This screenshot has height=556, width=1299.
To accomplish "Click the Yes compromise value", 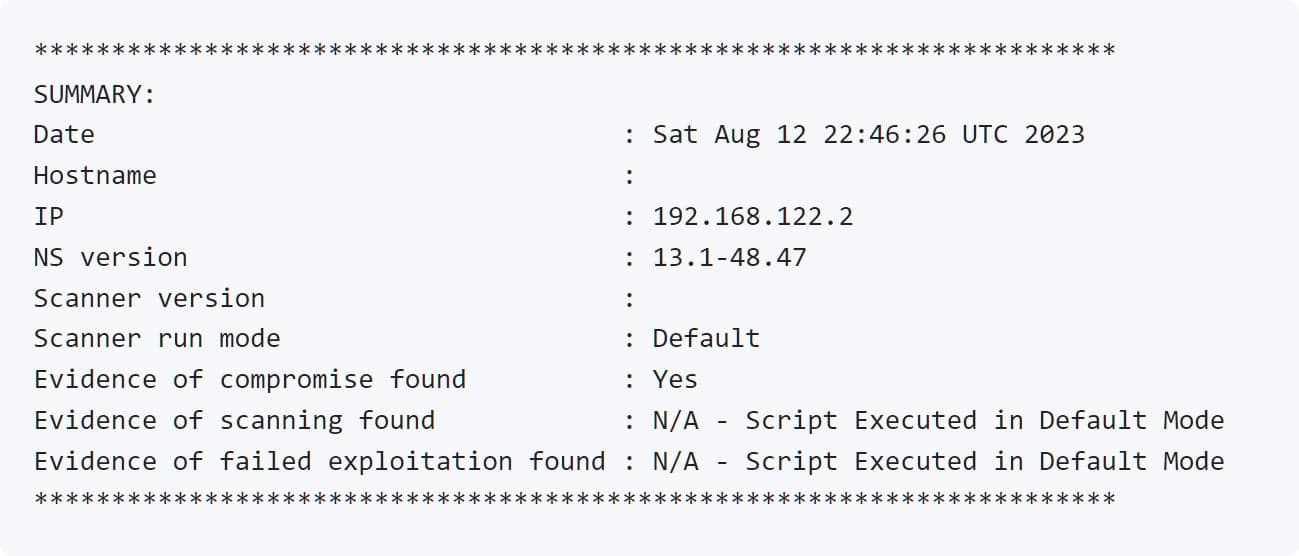I will (675, 380).
